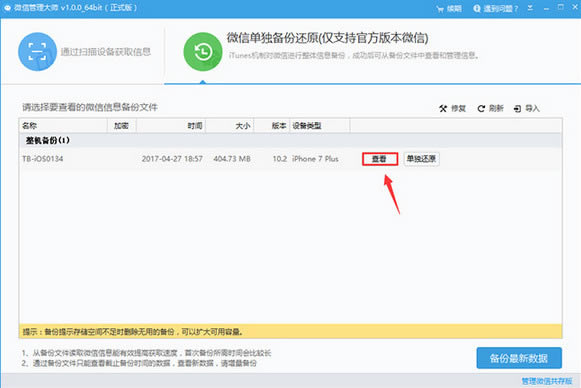Sort by 设备类型 column header
This screenshot has width=581, height=388.
click(x=319, y=126)
